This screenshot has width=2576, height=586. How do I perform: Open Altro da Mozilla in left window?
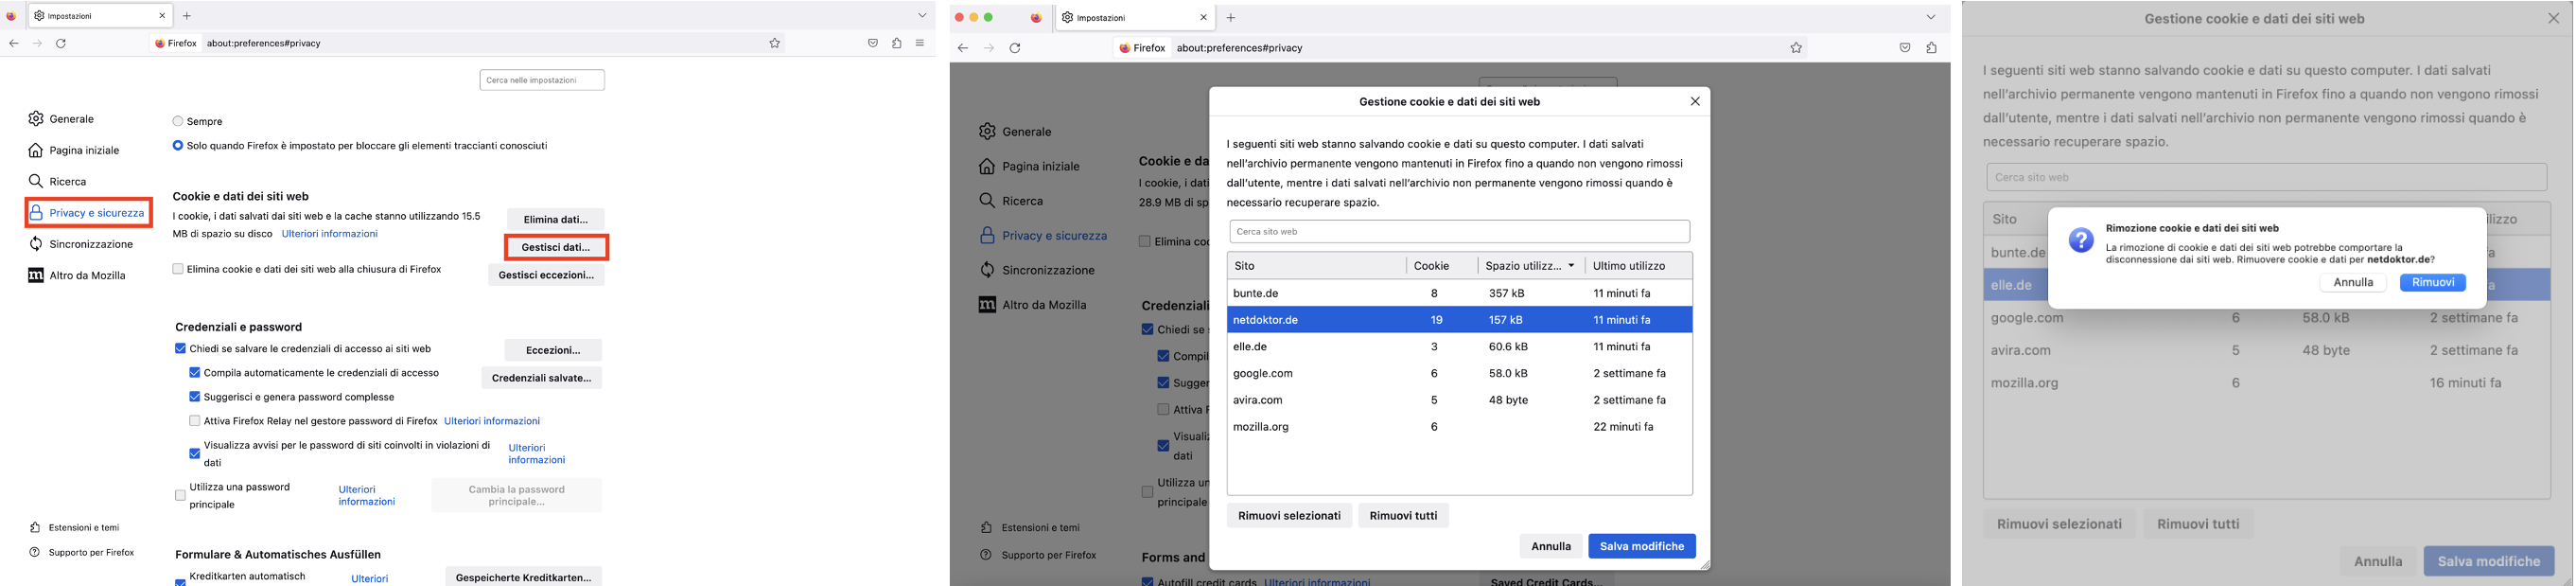tap(77, 275)
